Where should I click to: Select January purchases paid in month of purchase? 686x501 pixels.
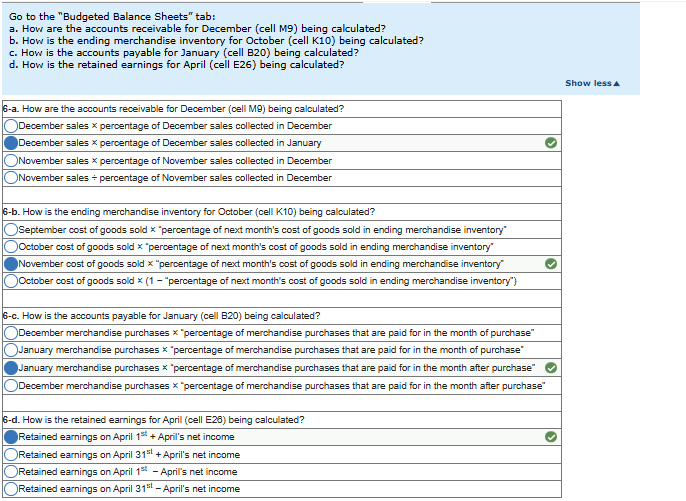click(11, 350)
